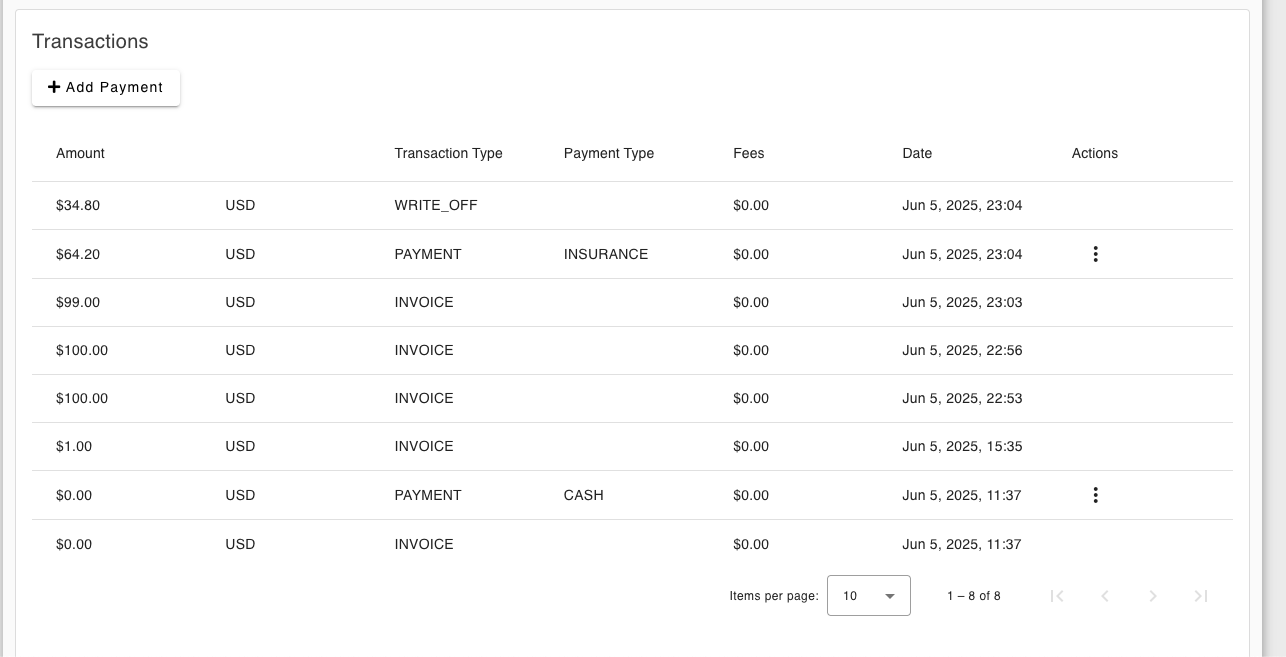Go to the next page of transactions
1286x657 pixels.
1152,595
